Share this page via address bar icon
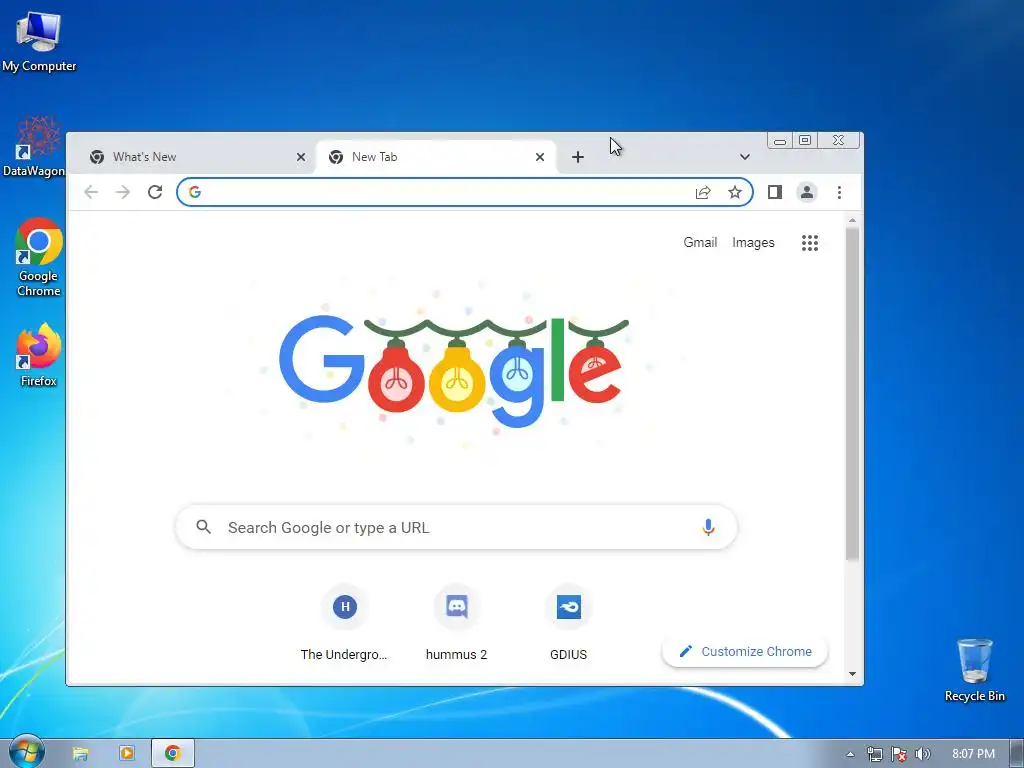Viewport: 1024px width, 768px height. coord(703,192)
